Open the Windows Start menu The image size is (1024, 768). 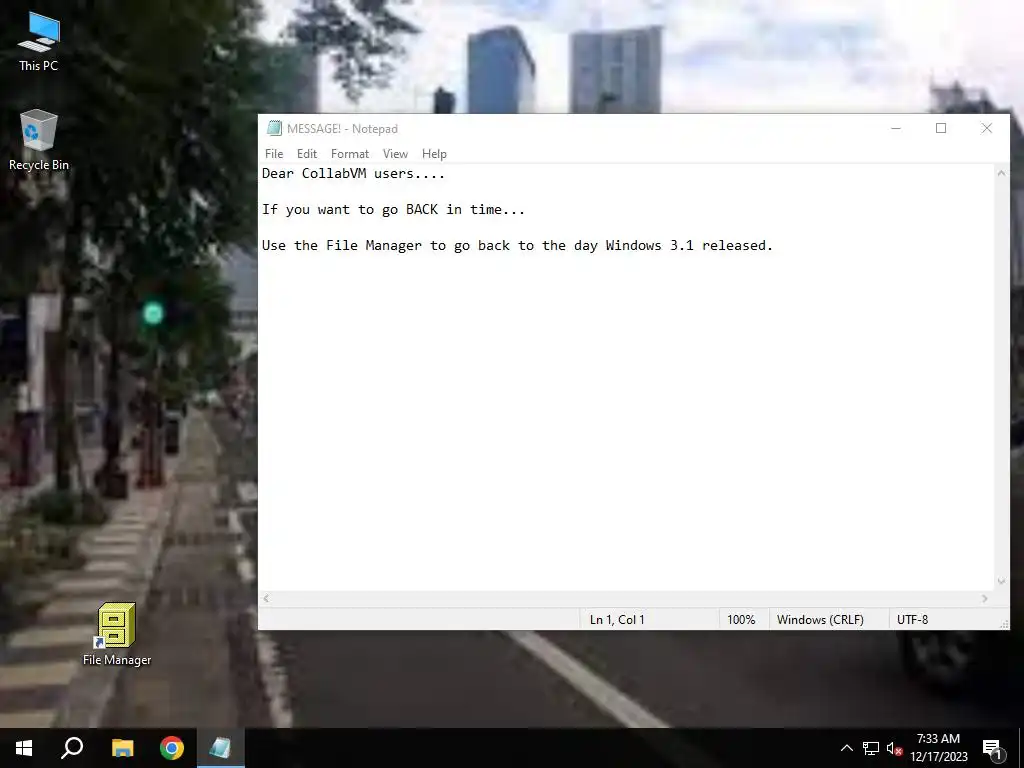[x=24, y=748]
